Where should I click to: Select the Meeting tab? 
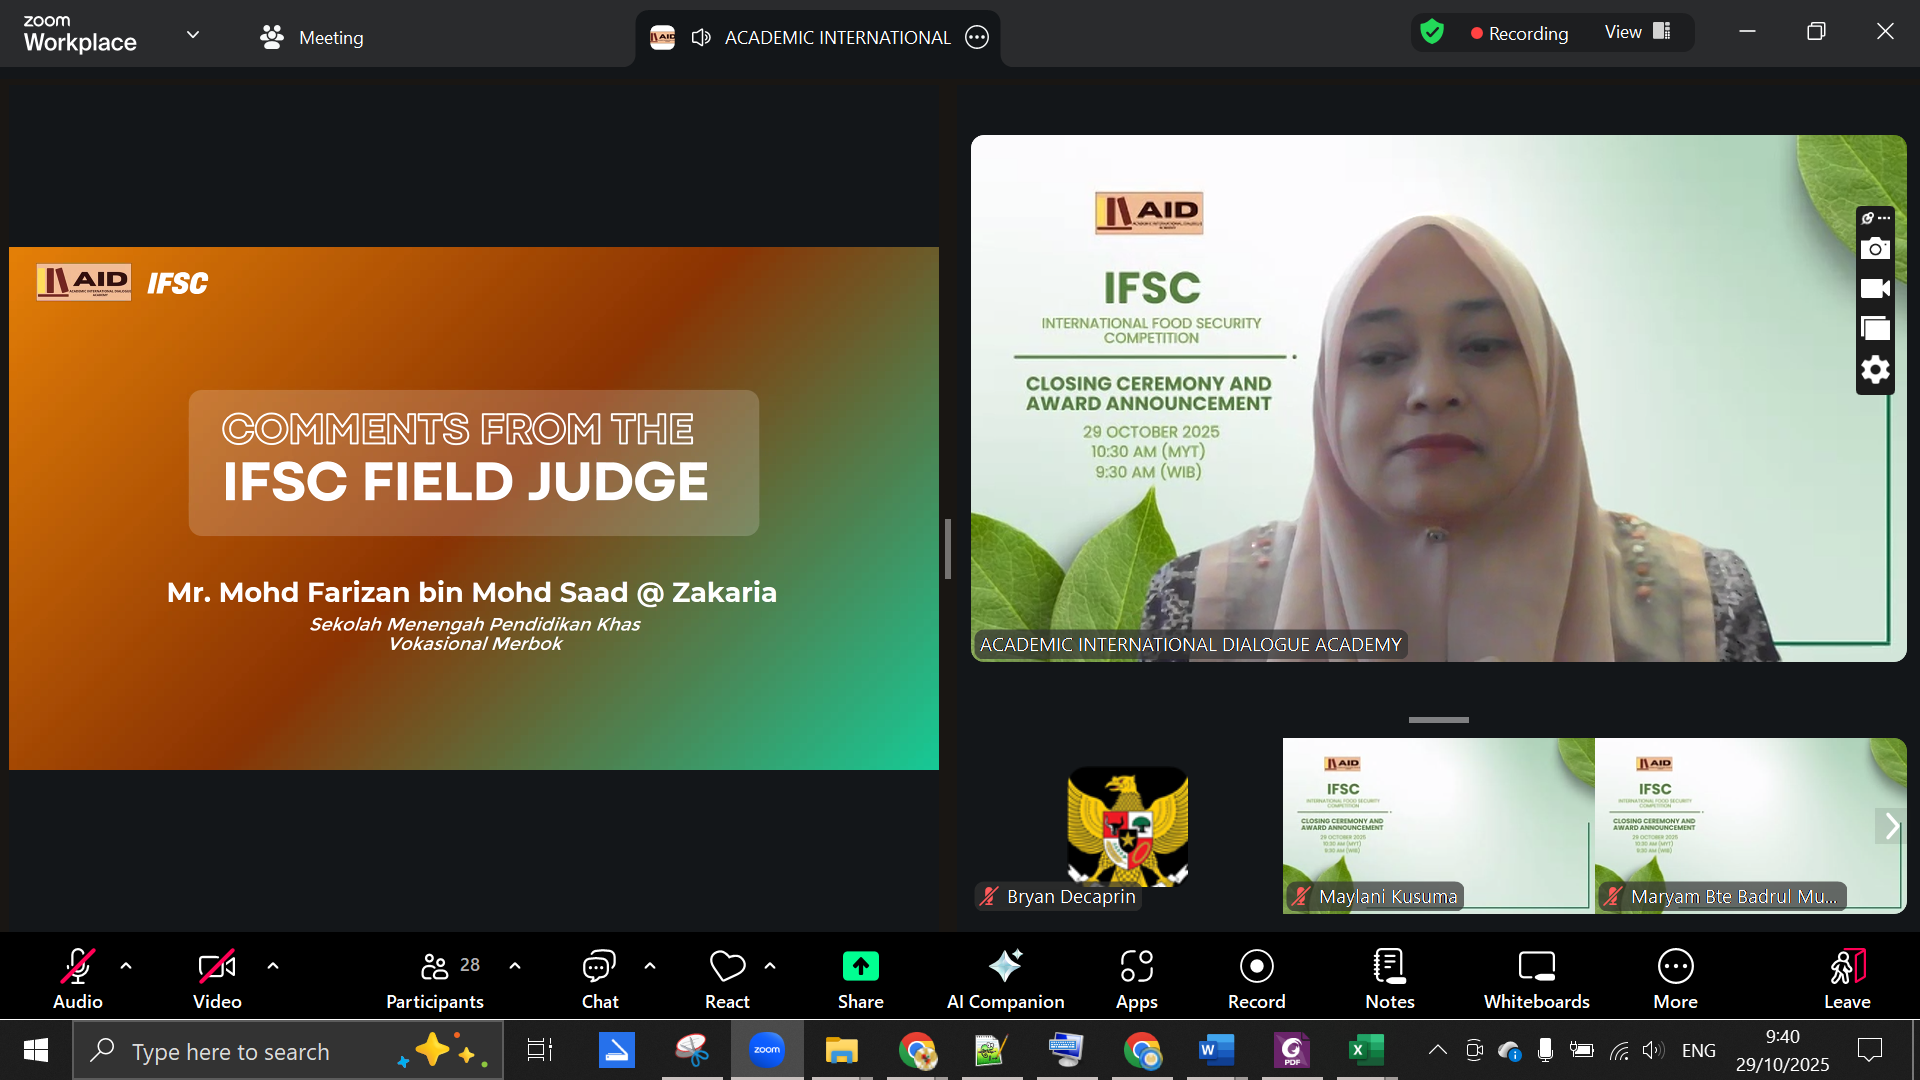312,37
